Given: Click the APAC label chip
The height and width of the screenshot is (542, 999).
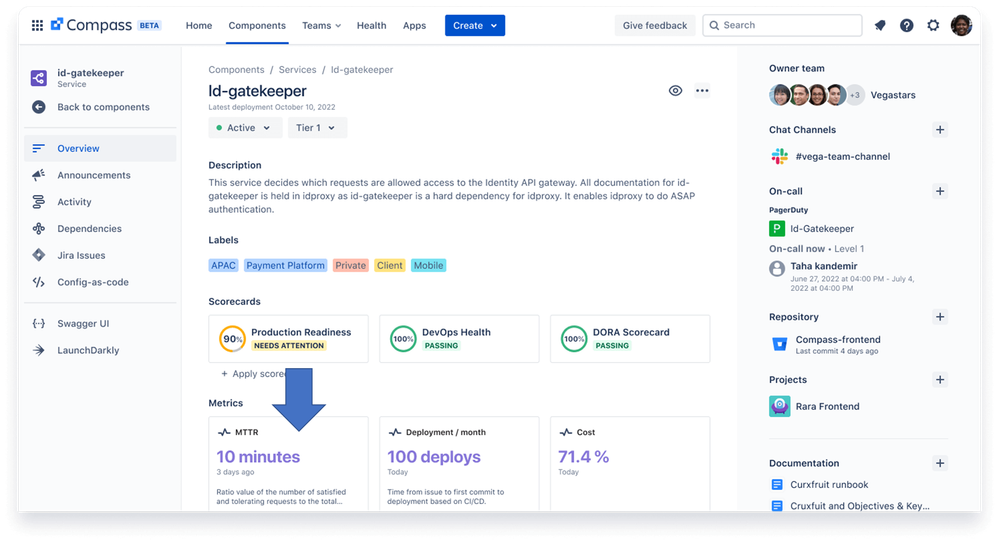Looking at the screenshot, I should point(224,266).
